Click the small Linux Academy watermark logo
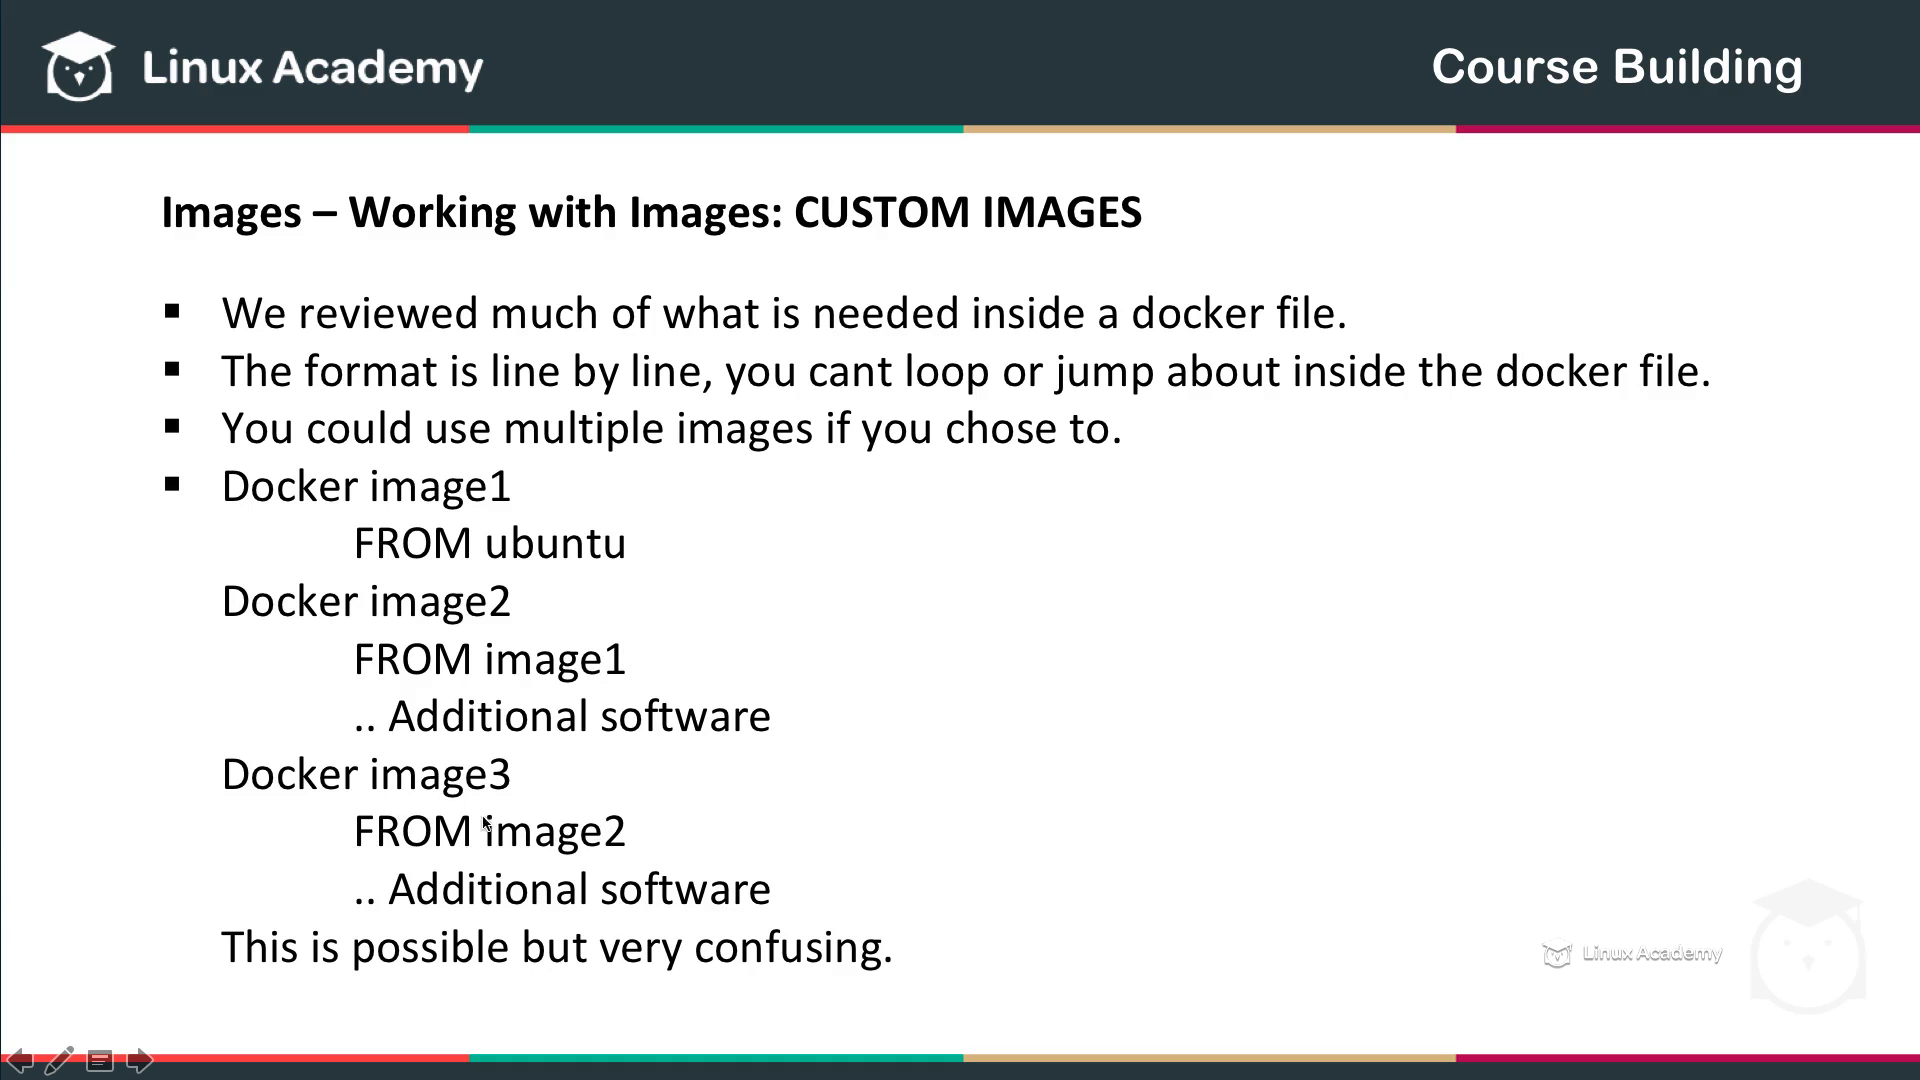Viewport: 1920px width, 1080px height. [1632, 955]
